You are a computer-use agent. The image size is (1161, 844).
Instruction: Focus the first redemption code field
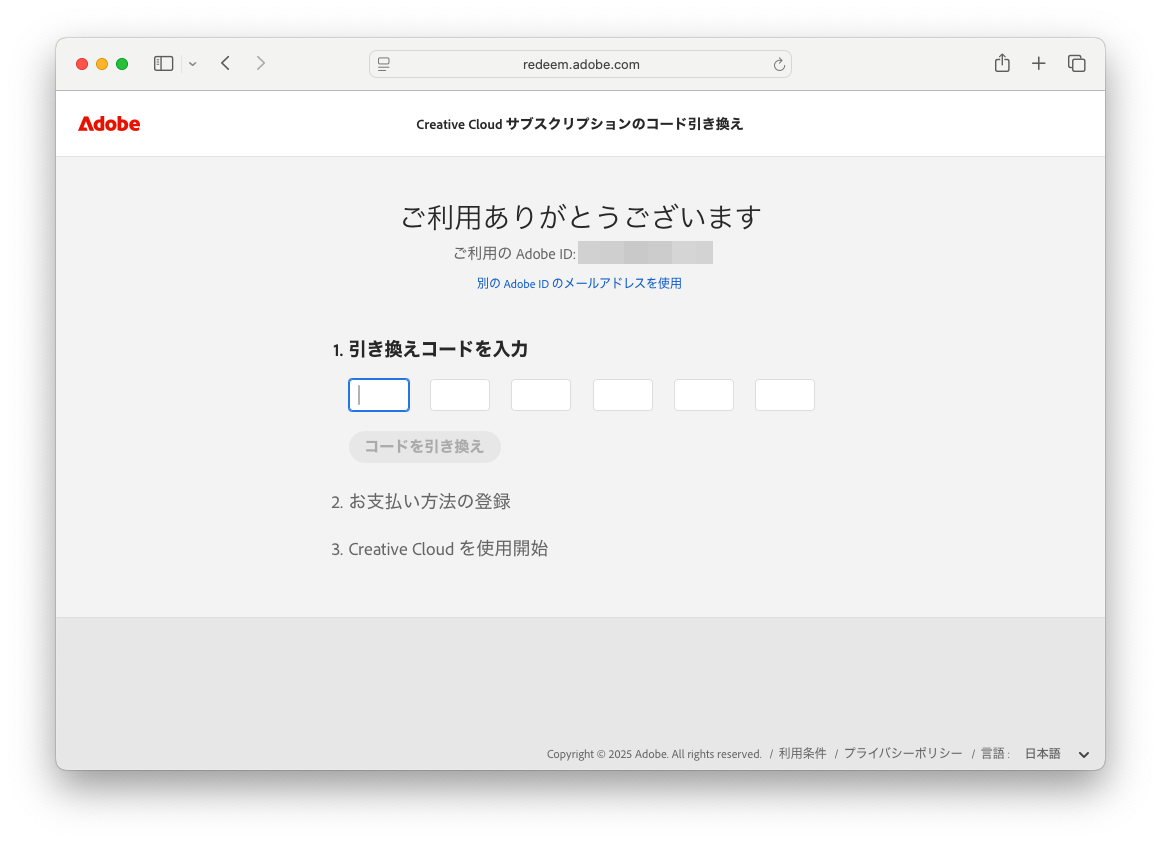click(x=379, y=395)
